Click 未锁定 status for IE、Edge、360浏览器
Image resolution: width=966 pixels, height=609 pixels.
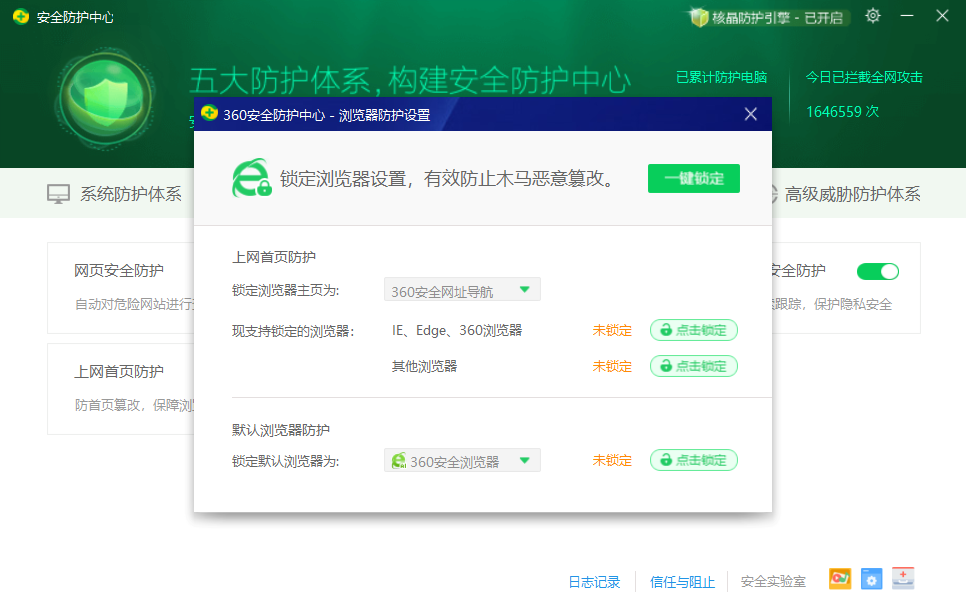point(612,331)
